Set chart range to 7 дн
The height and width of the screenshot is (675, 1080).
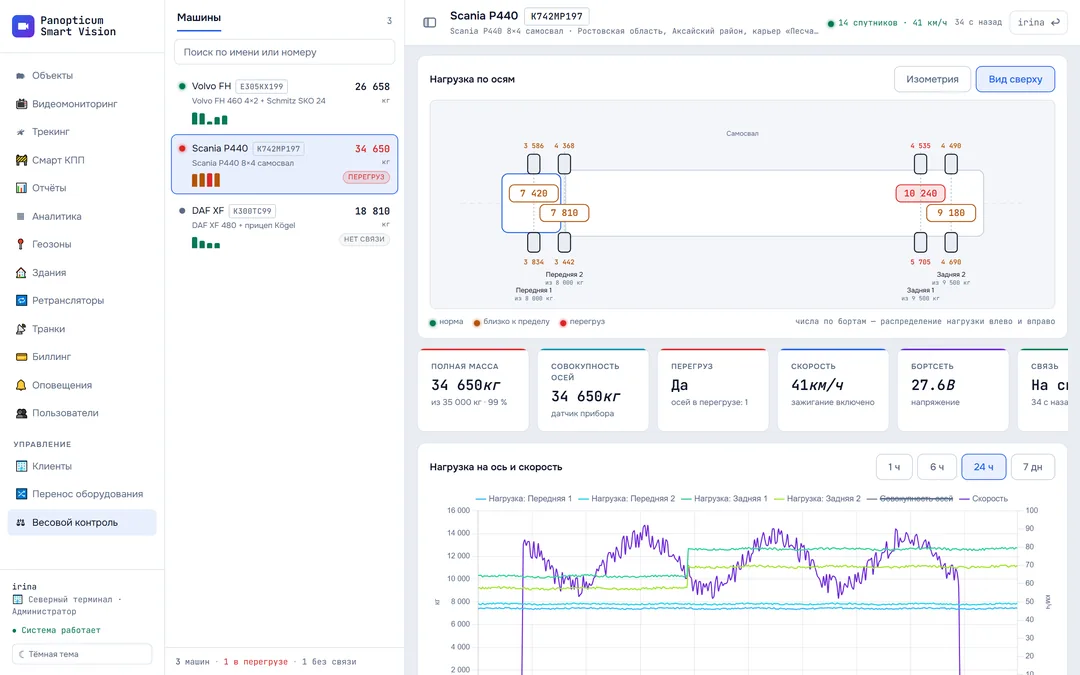click(1032, 467)
